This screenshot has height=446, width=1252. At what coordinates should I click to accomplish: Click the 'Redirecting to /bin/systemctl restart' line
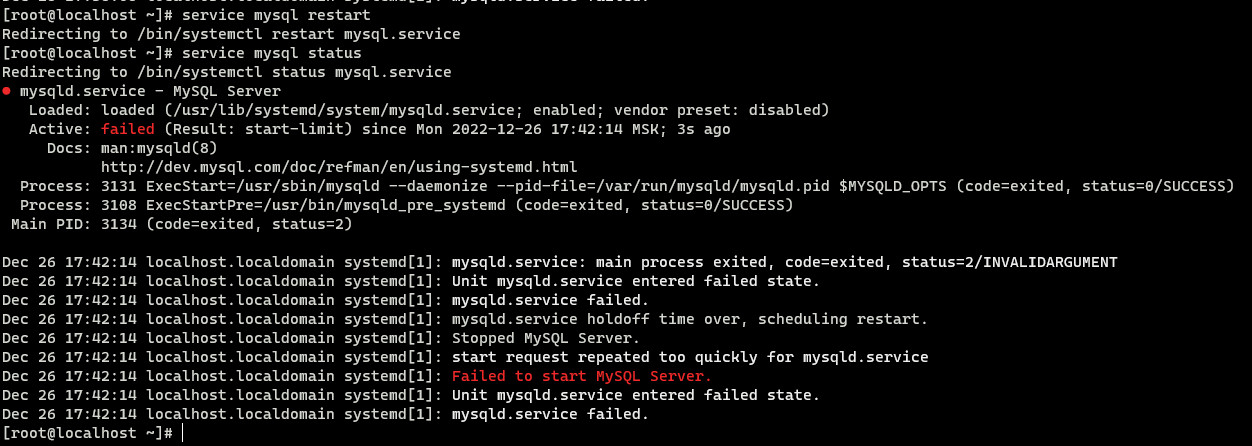click(231, 34)
